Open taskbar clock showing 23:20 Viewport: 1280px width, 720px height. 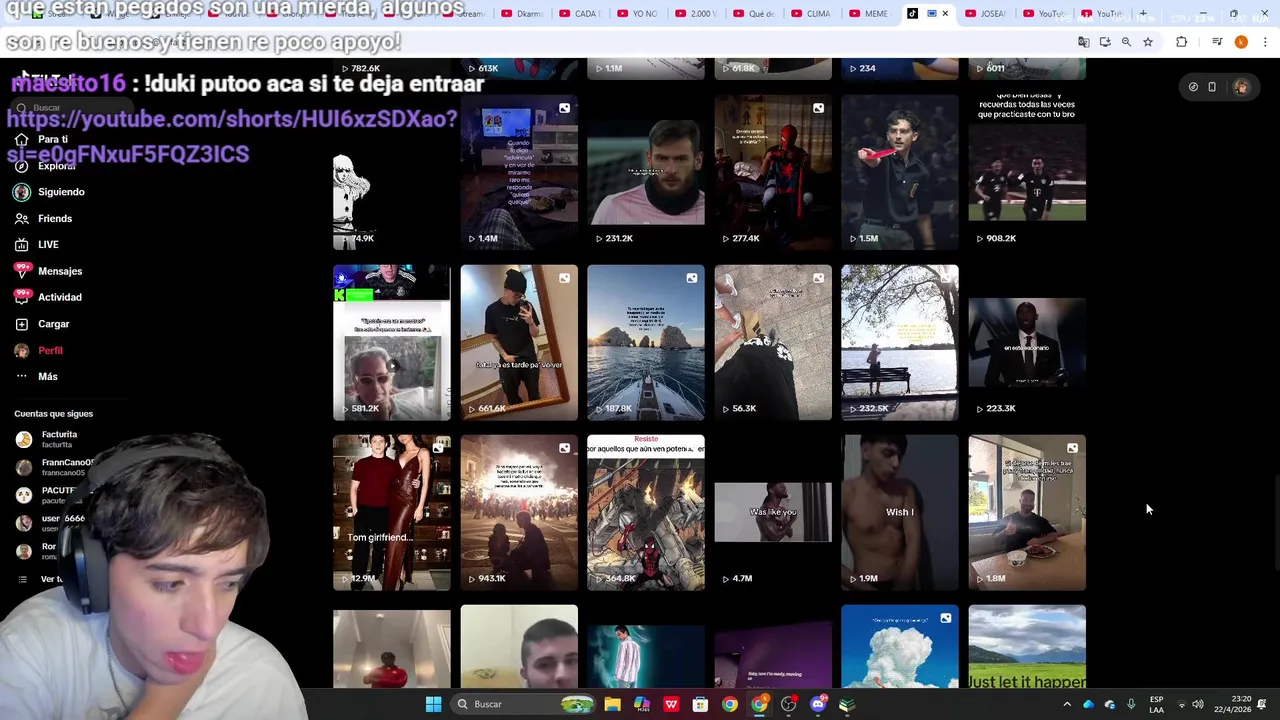[x=1232, y=704]
